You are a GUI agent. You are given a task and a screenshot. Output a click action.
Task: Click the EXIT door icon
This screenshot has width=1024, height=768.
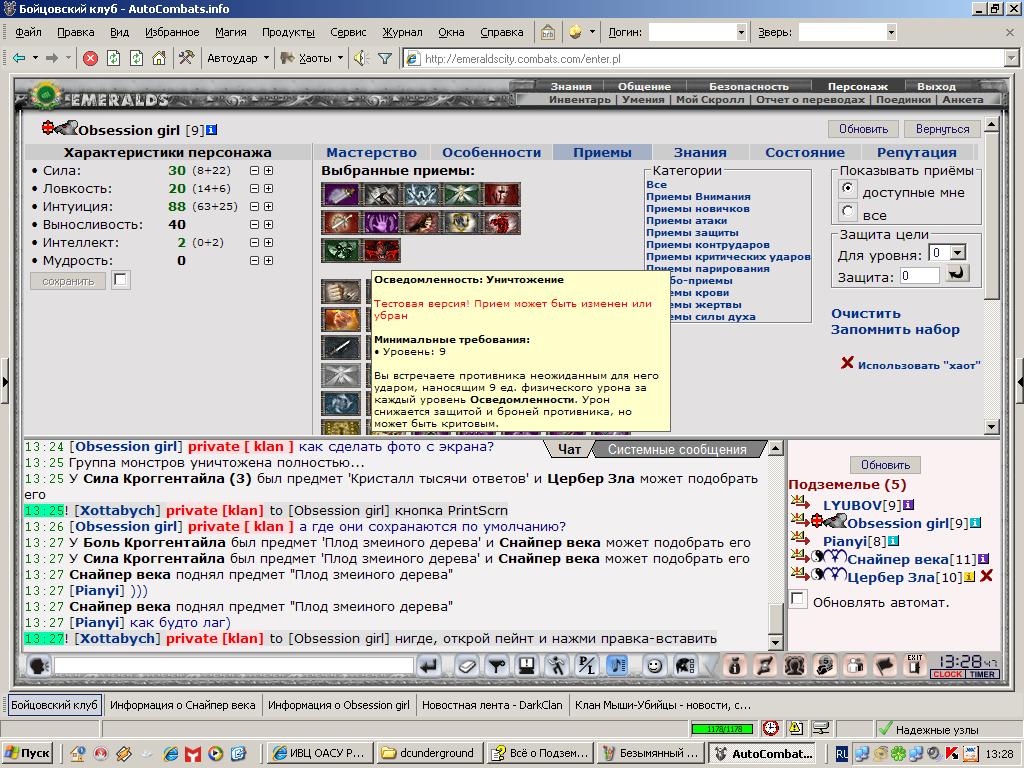pyautogui.click(x=916, y=665)
